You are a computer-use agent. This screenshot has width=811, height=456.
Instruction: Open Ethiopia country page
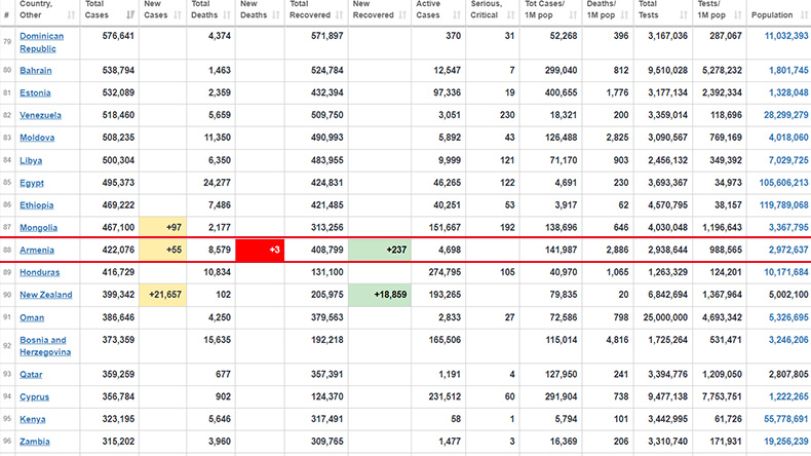[36, 205]
